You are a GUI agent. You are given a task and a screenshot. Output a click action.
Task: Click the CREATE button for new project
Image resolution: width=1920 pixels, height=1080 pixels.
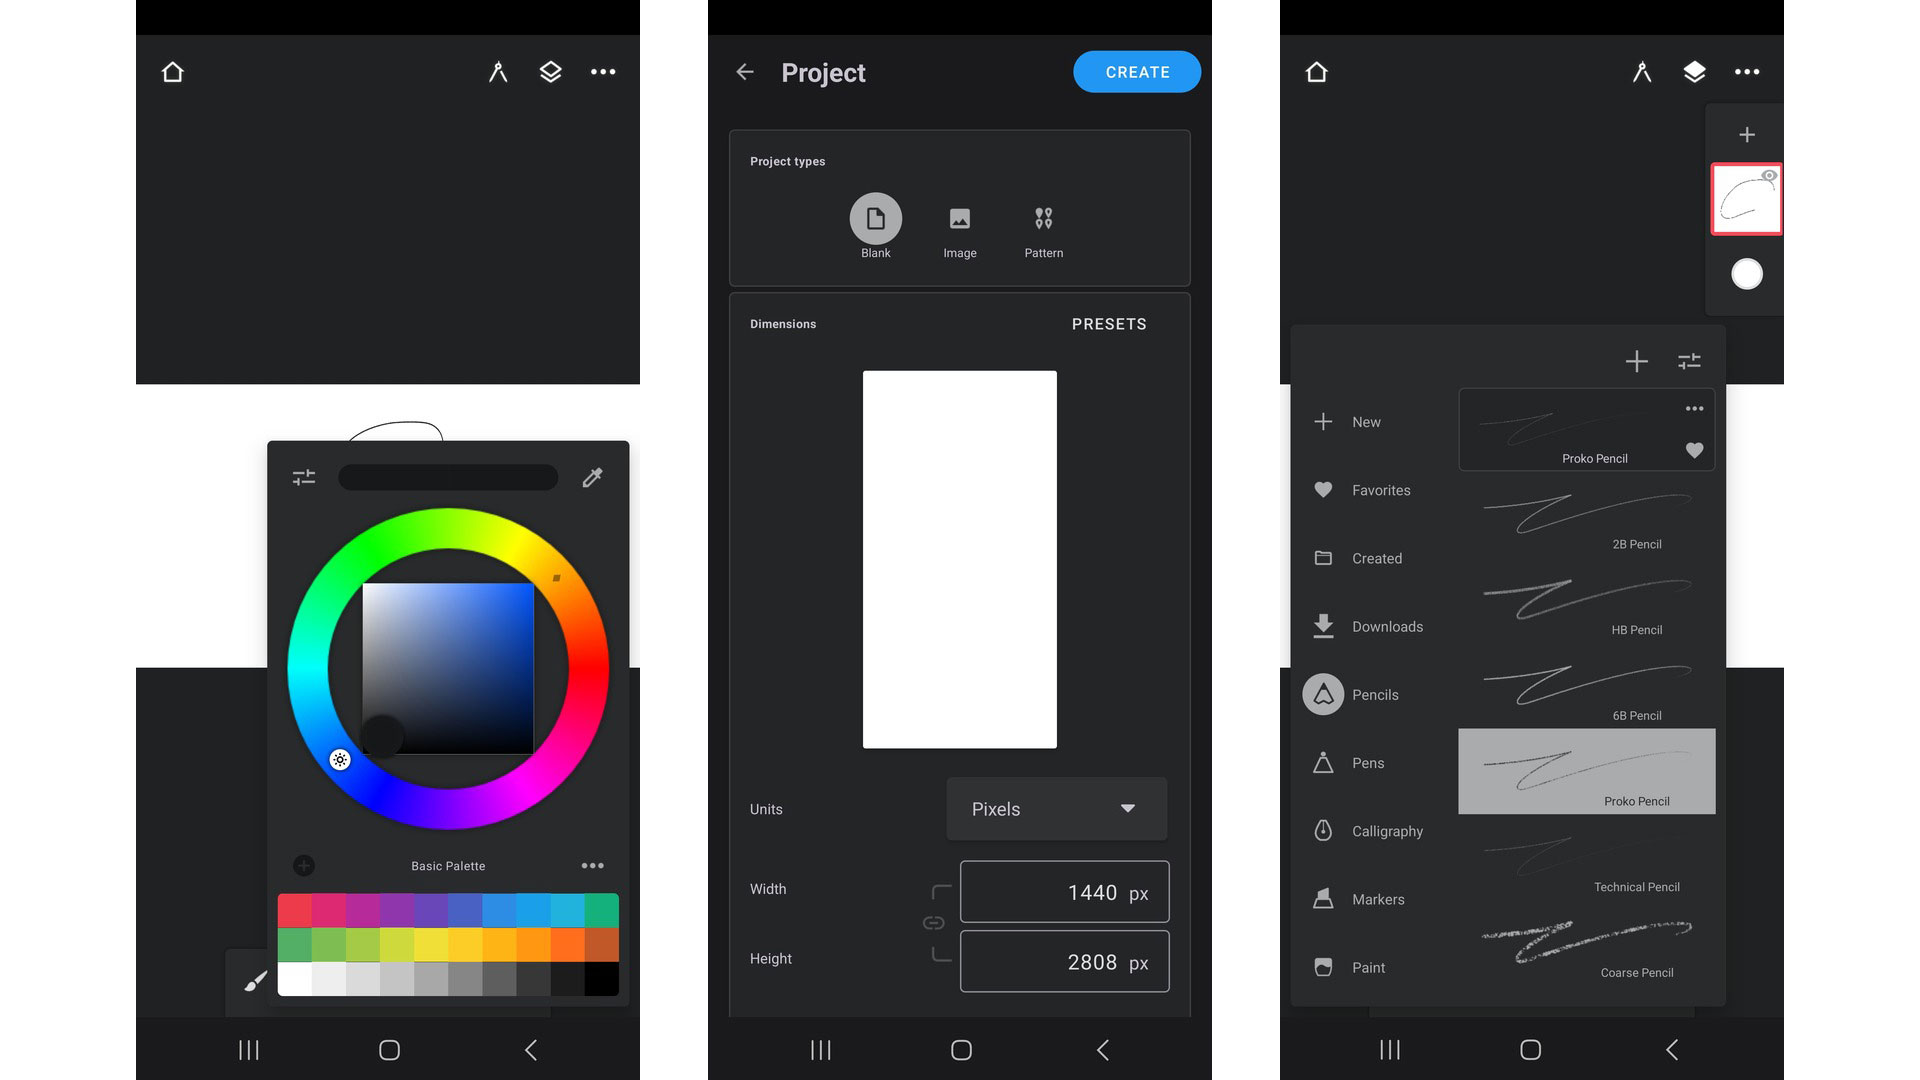(x=1137, y=71)
